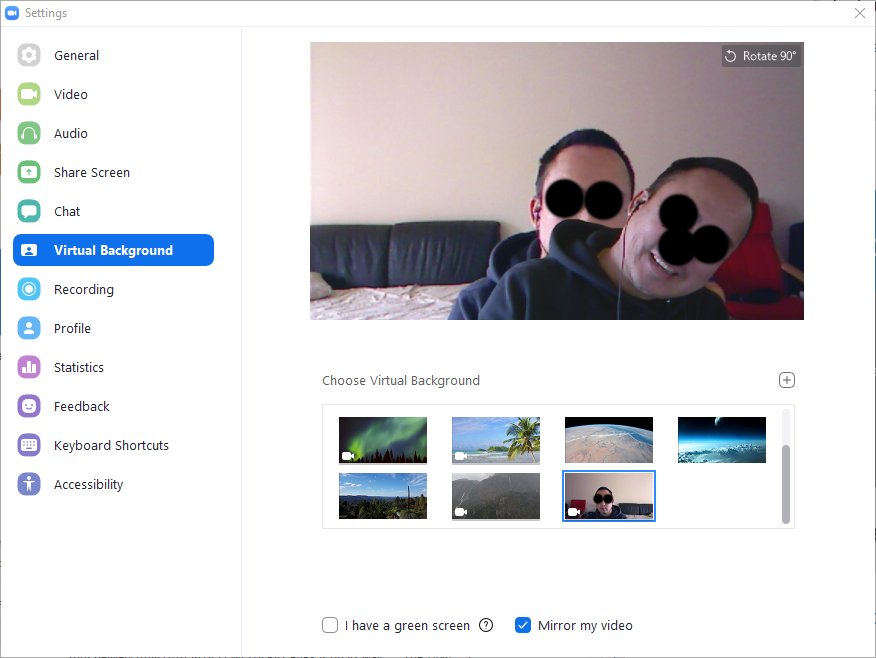Select the Video camera icon
The image size is (876, 658).
[x=29, y=95]
